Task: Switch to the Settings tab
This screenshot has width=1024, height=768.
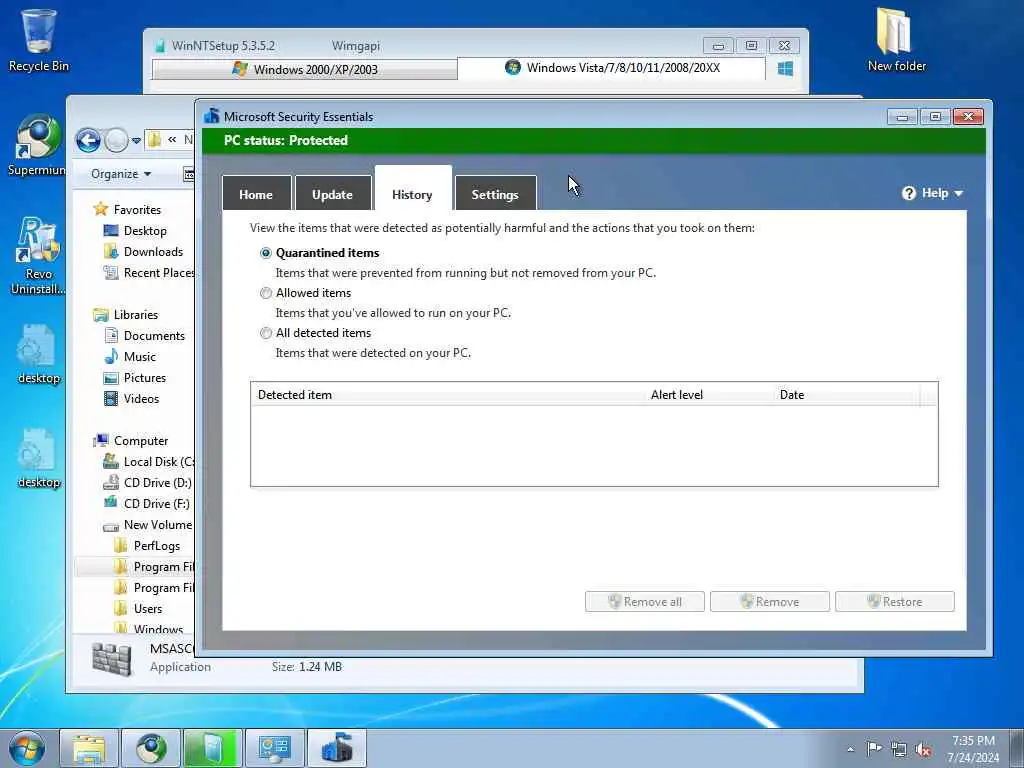Action: pyautogui.click(x=495, y=194)
